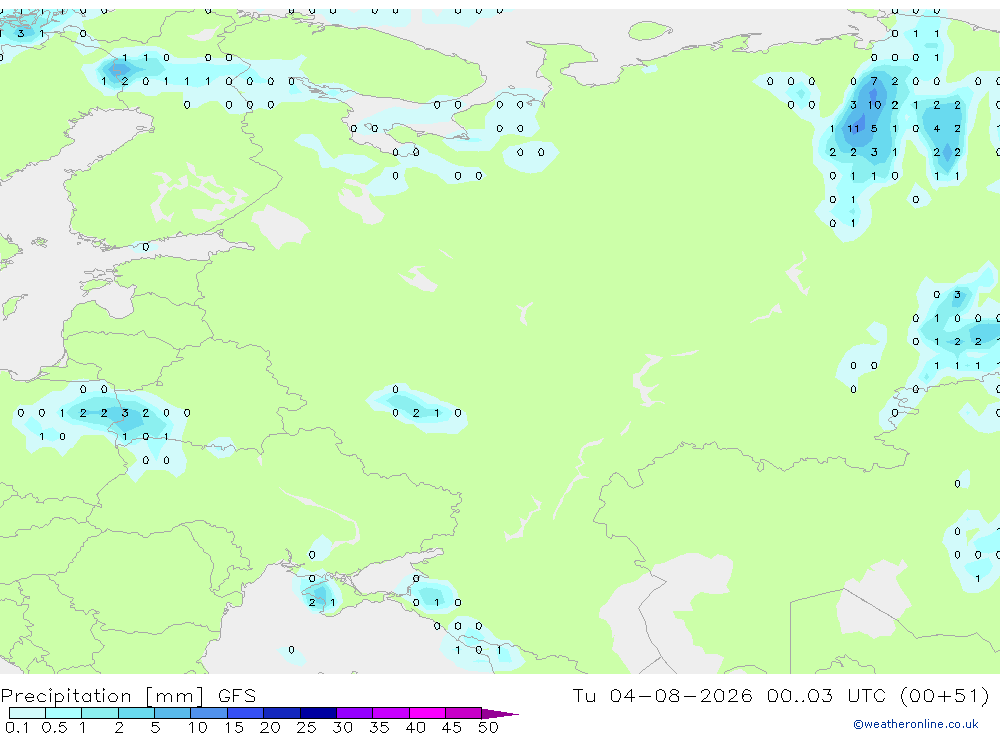Click the '40' legend scale label
1000x733 pixels.
[x=415, y=727]
